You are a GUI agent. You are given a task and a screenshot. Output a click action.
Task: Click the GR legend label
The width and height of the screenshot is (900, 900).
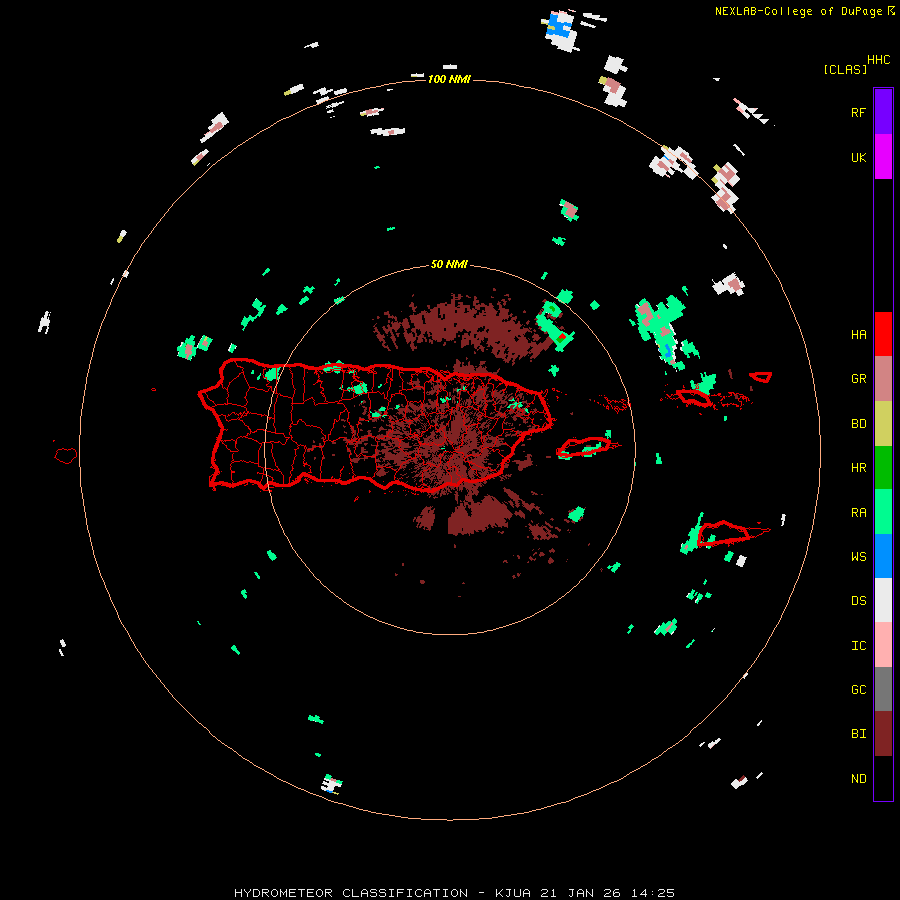pos(858,378)
